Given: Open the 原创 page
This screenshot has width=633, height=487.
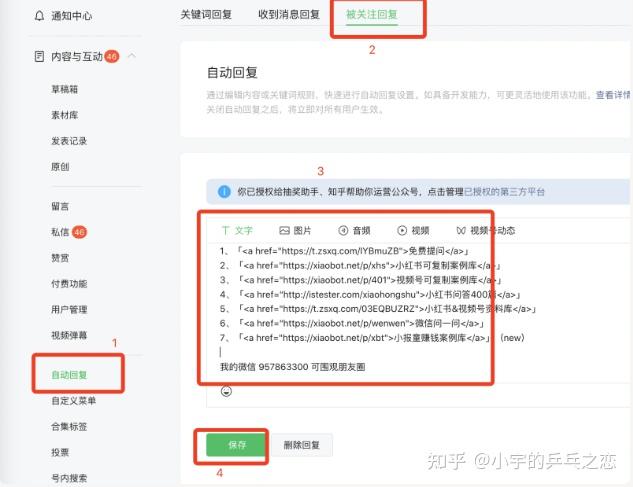Looking at the screenshot, I should 60,167.
